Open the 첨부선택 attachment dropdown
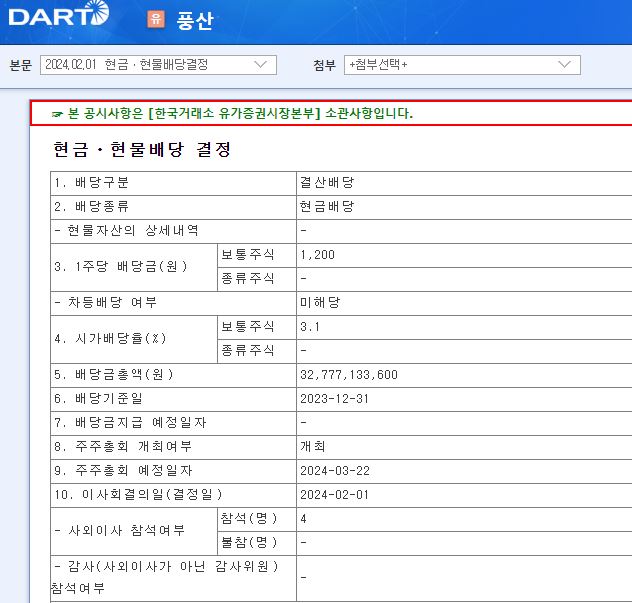Viewport: 632px width, 603px height. [462, 65]
